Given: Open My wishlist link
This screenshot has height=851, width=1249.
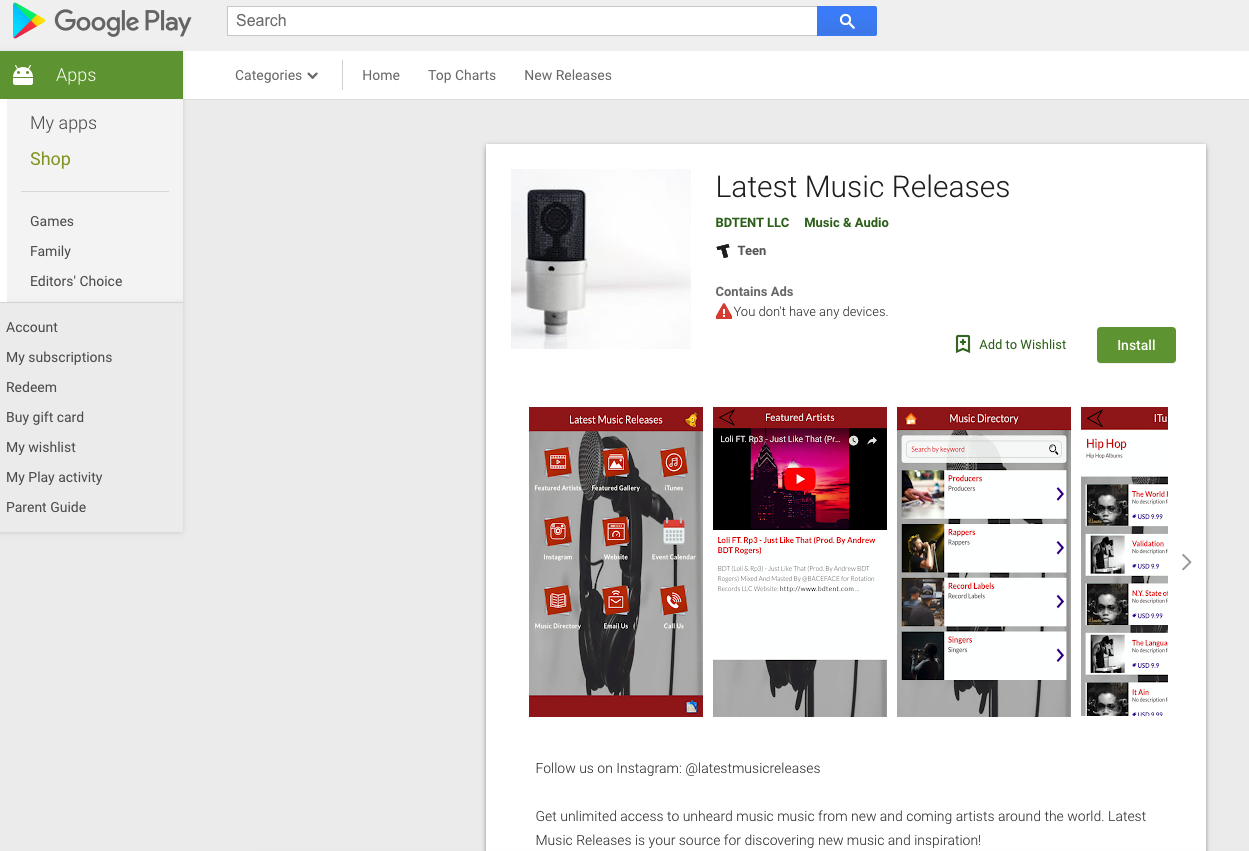Looking at the screenshot, I should point(41,447).
